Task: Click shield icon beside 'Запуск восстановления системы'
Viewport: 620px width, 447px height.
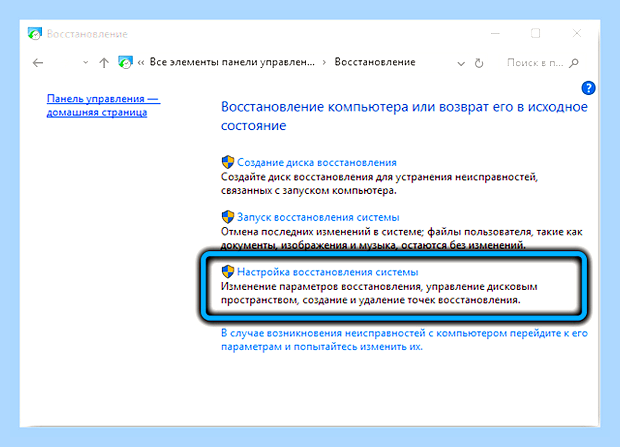Action: pos(228,216)
